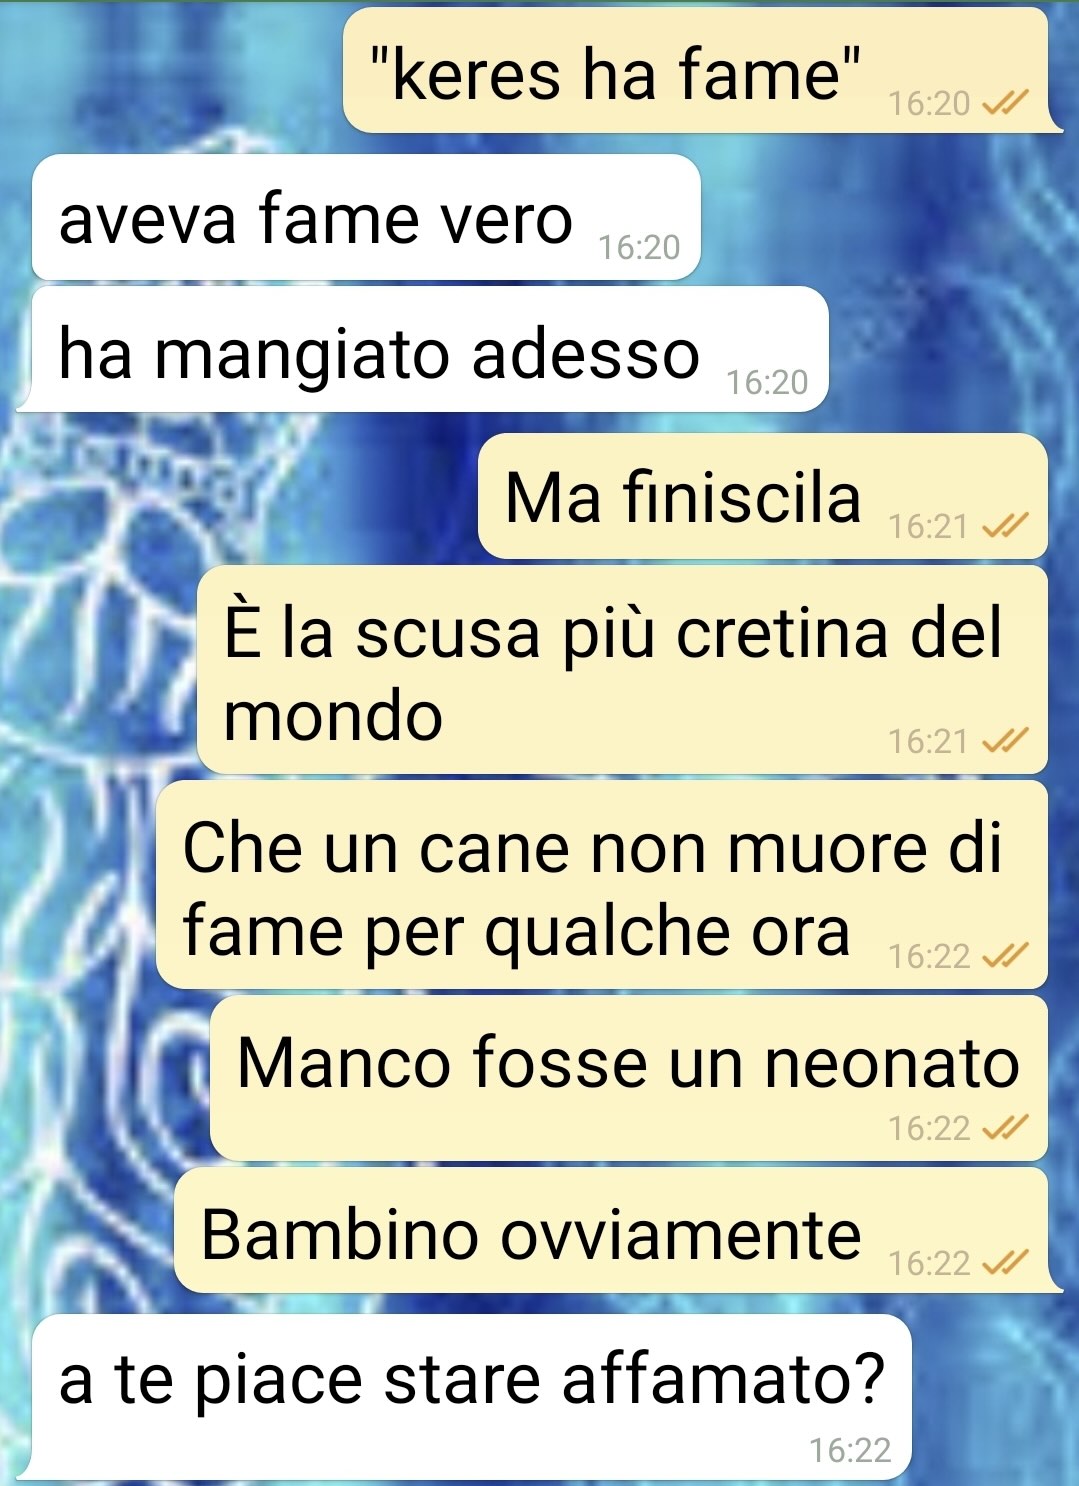Tap the read ticks on "È la scusa più cretina"
1079x1486 pixels.
coord(1005,741)
